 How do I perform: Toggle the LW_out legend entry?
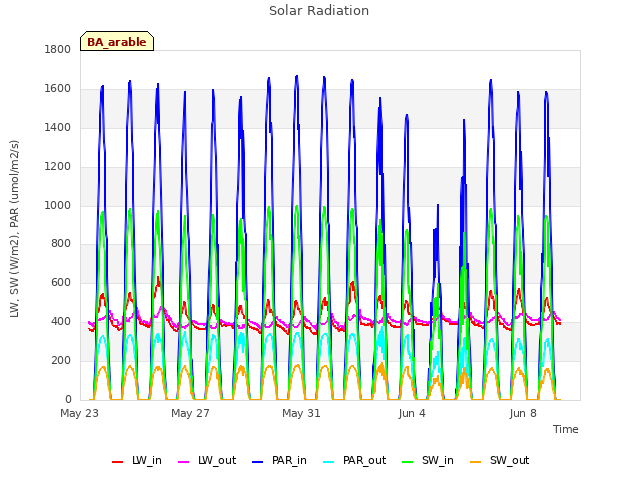click(207, 460)
